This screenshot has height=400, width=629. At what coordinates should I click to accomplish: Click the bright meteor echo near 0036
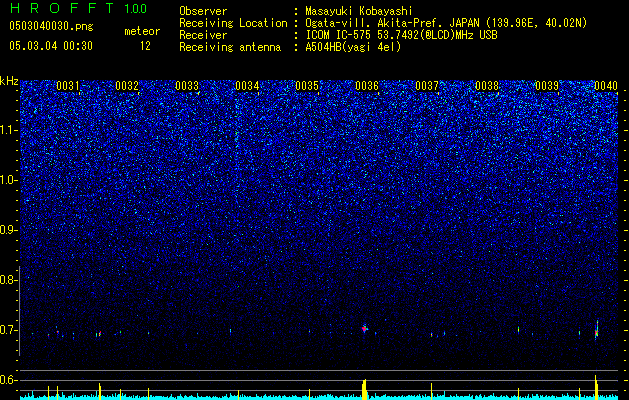pos(365,329)
